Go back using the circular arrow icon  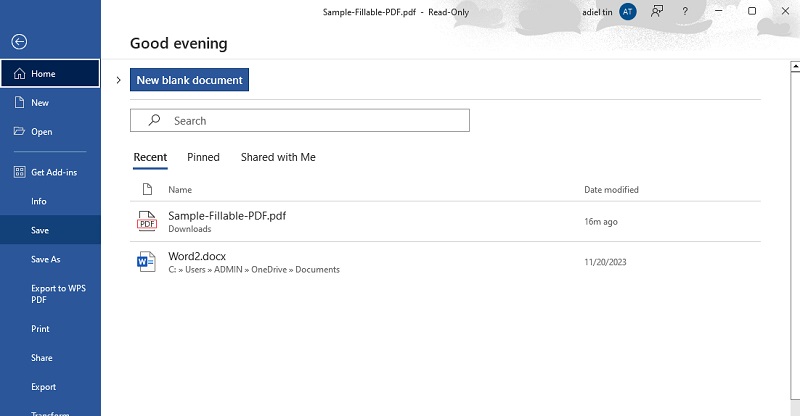click(19, 41)
